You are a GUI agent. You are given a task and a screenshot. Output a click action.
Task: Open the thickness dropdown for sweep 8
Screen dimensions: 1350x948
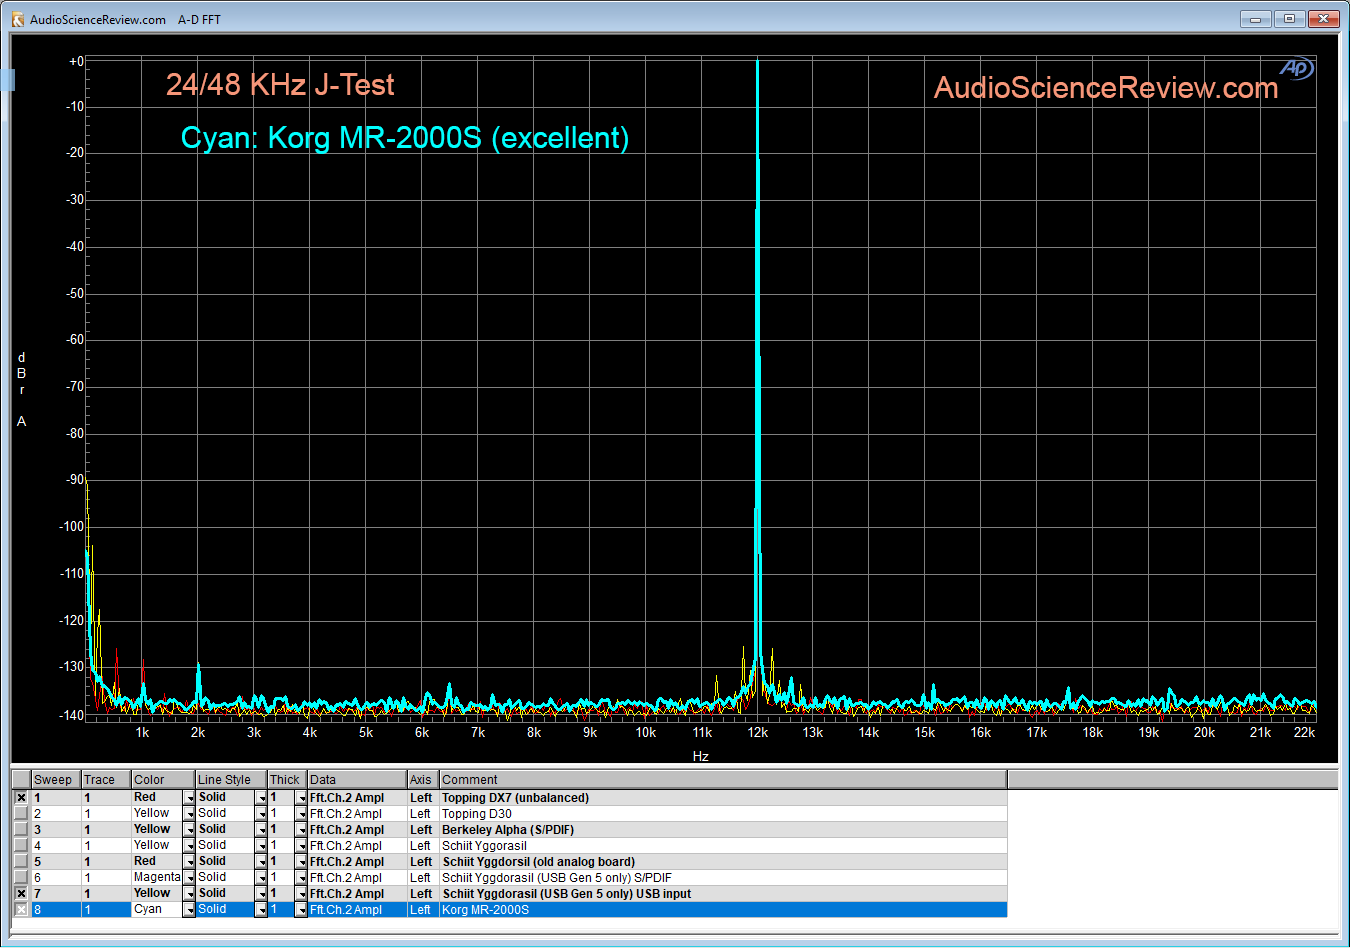[301, 910]
